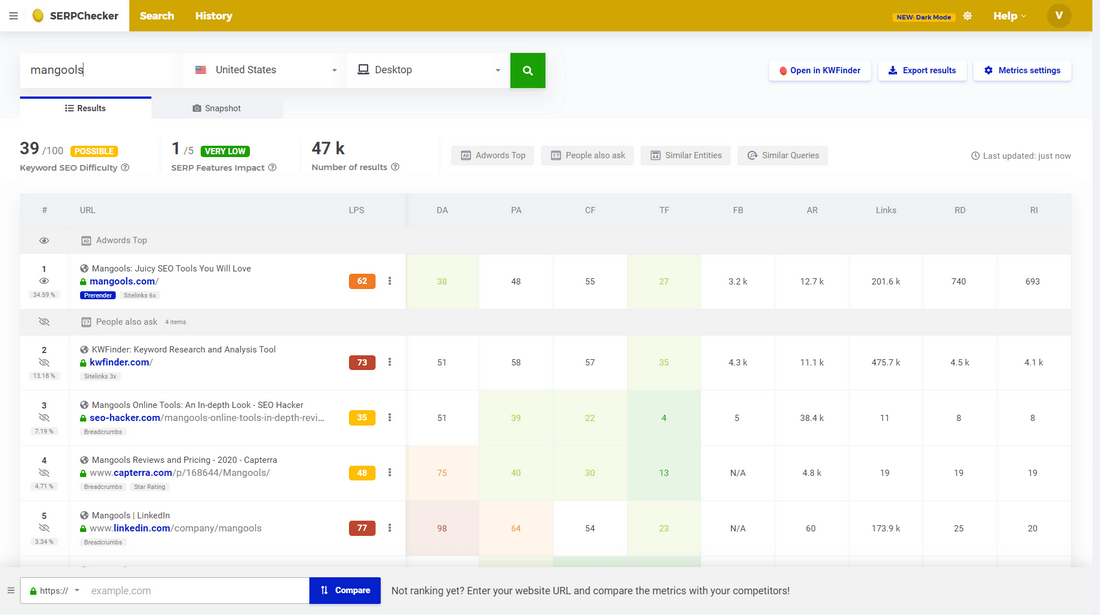Sort by LPS column header
1100x615 pixels.
click(356, 210)
